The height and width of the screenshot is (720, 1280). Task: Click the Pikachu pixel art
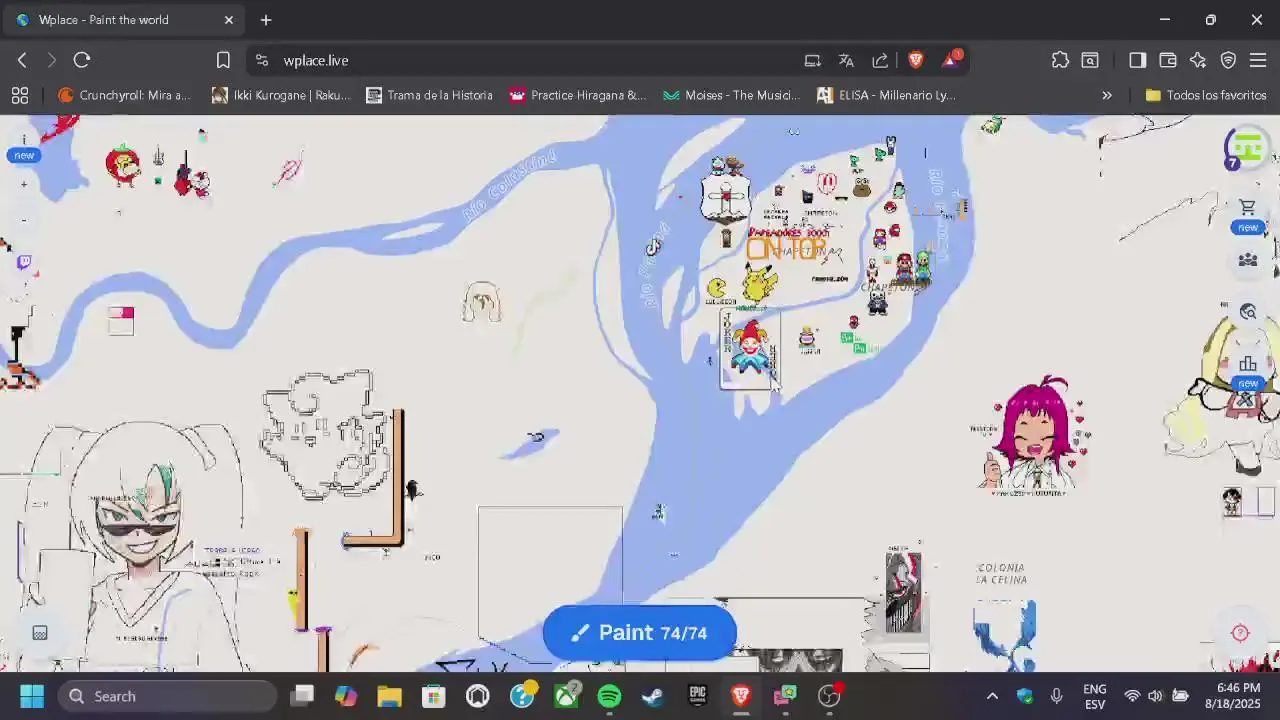(x=759, y=285)
